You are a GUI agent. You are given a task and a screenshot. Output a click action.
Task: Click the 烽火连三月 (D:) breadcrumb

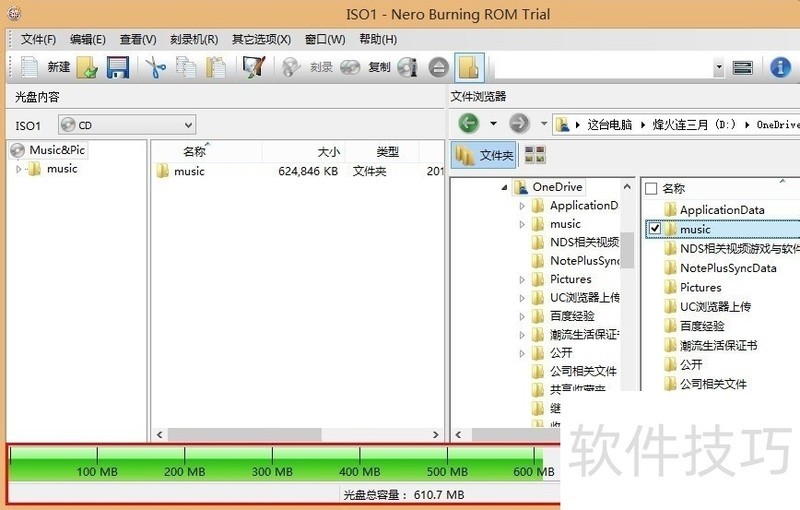point(694,124)
